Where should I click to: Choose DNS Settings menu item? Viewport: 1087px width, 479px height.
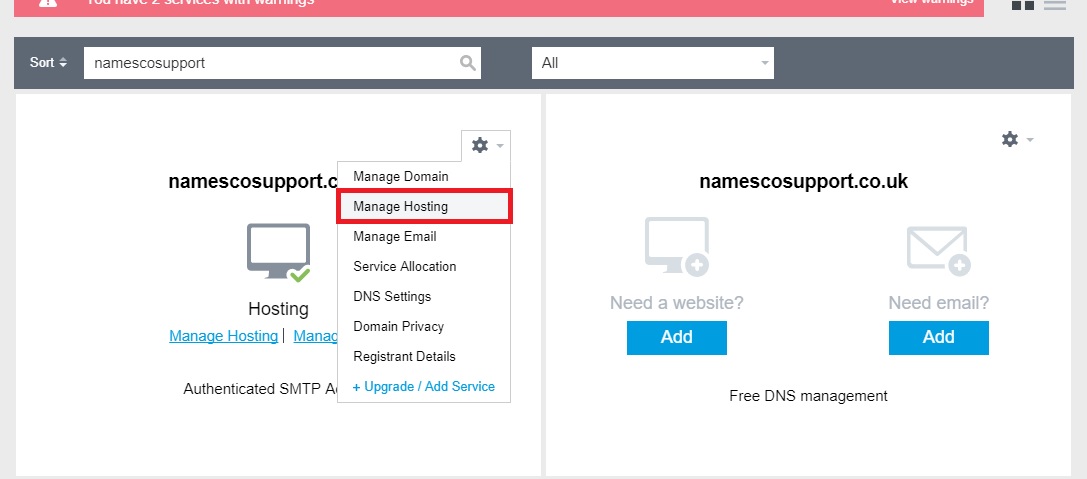coord(392,296)
